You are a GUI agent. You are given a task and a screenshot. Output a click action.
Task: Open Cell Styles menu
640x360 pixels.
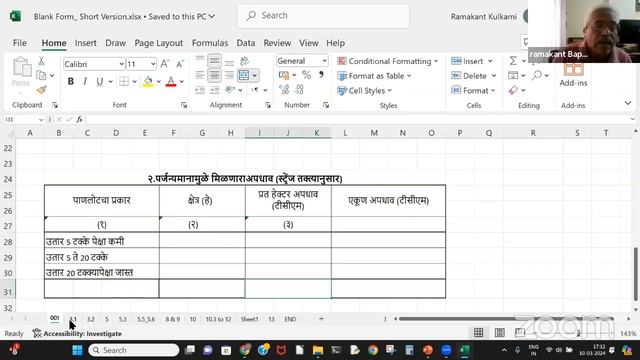pyautogui.click(x=364, y=91)
